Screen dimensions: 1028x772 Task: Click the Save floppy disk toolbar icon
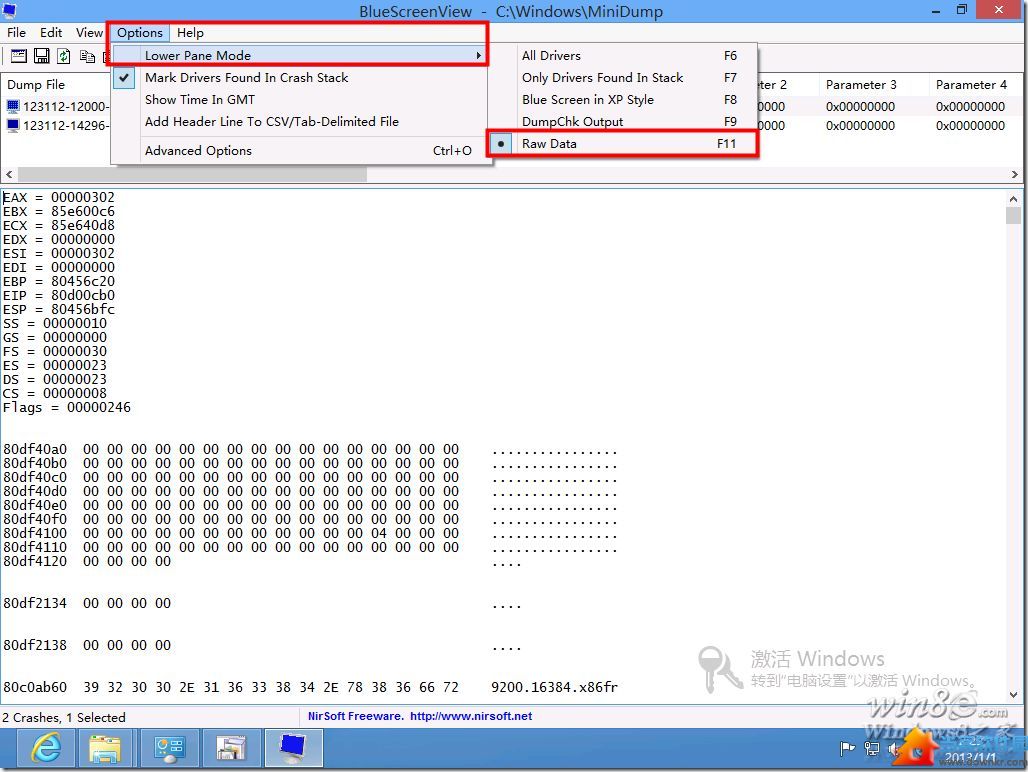coord(41,56)
